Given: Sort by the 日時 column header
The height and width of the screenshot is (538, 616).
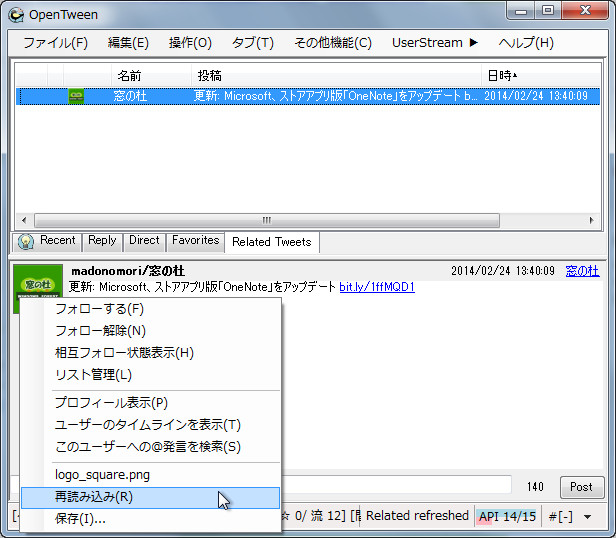Looking at the screenshot, I should [541, 75].
